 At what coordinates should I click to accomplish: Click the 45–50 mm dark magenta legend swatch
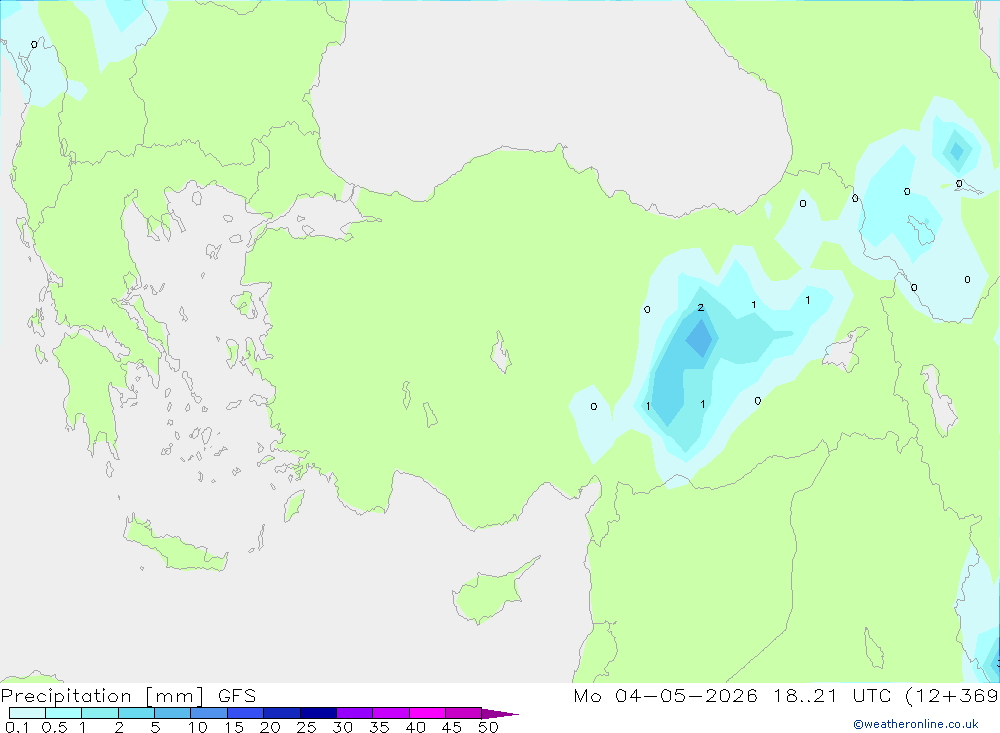click(x=463, y=713)
